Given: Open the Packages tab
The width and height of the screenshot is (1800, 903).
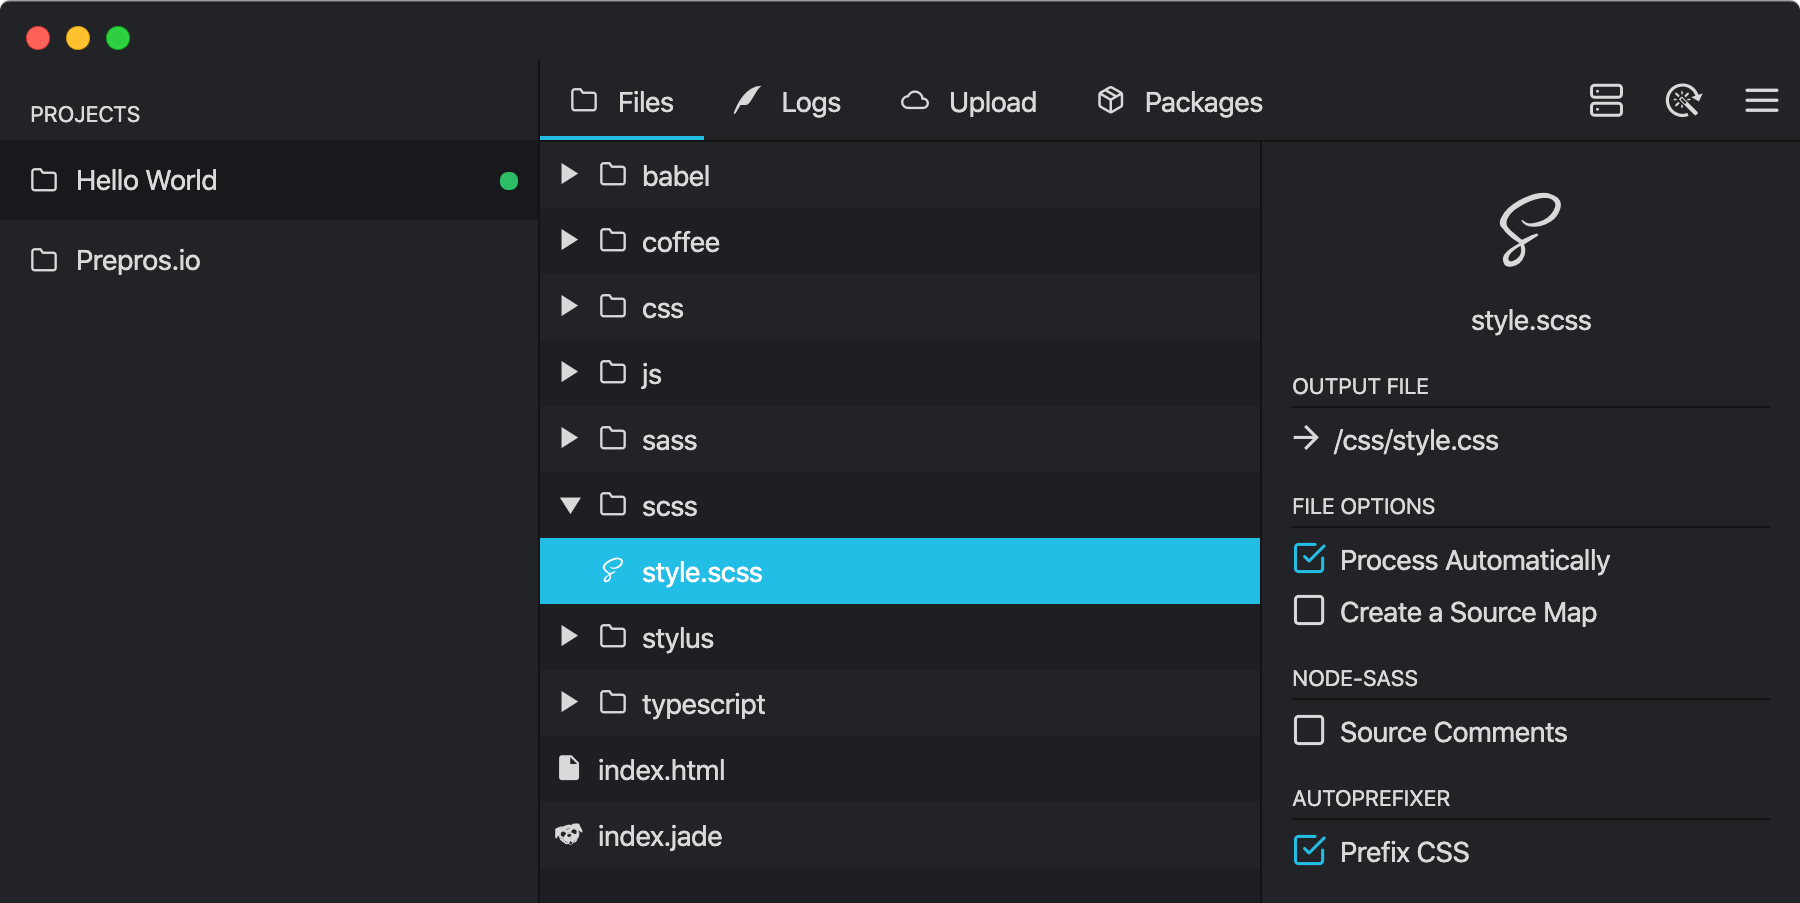Looking at the screenshot, I should 1180,102.
